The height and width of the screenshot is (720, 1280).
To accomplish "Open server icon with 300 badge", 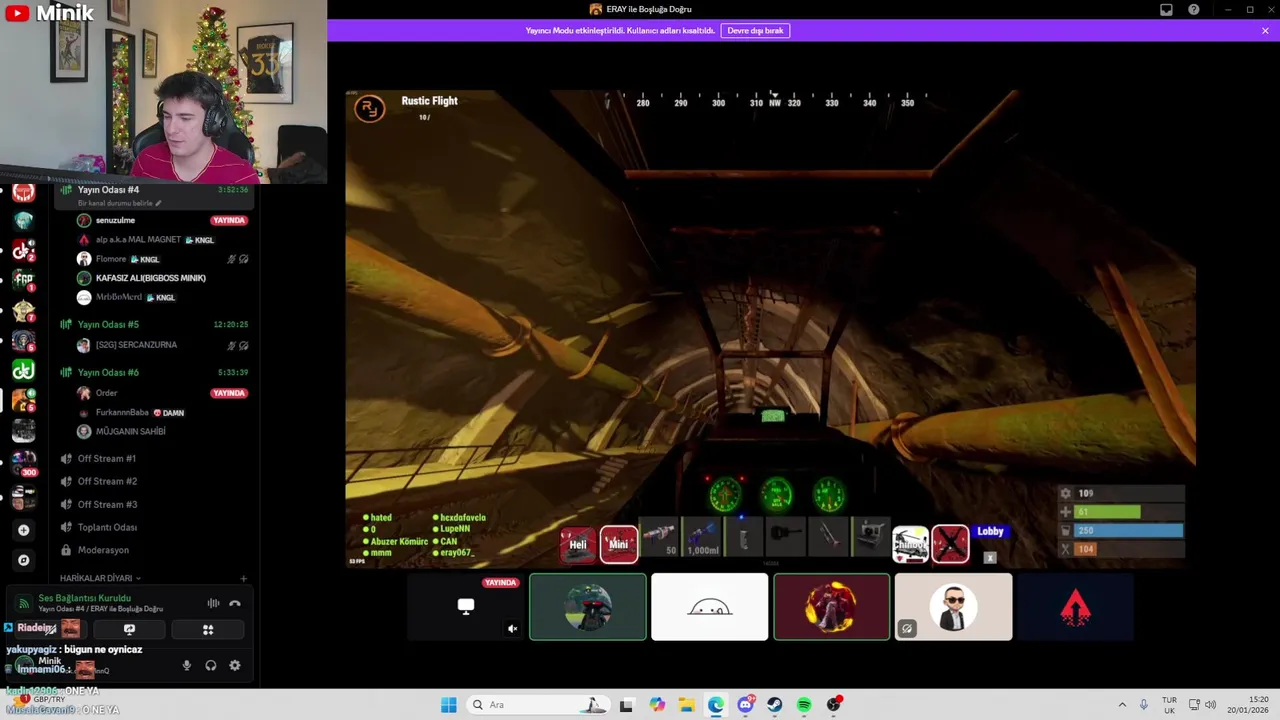I will point(23,462).
